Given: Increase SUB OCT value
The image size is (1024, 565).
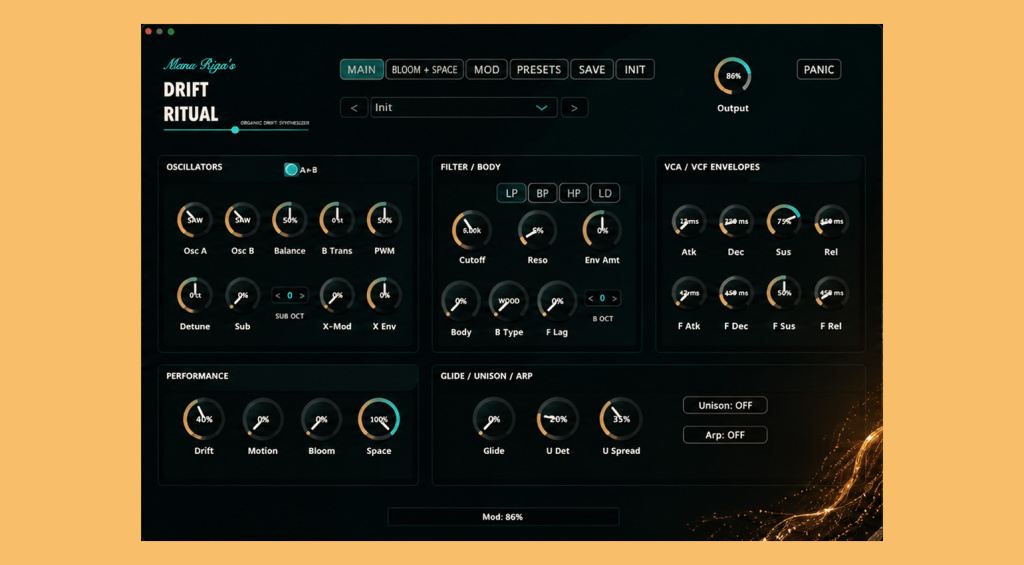Looking at the screenshot, I should tap(302, 296).
